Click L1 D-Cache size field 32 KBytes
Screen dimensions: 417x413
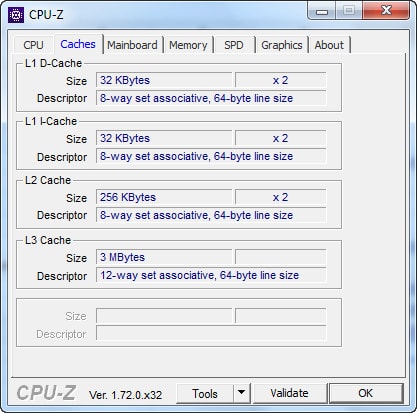[164, 80]
